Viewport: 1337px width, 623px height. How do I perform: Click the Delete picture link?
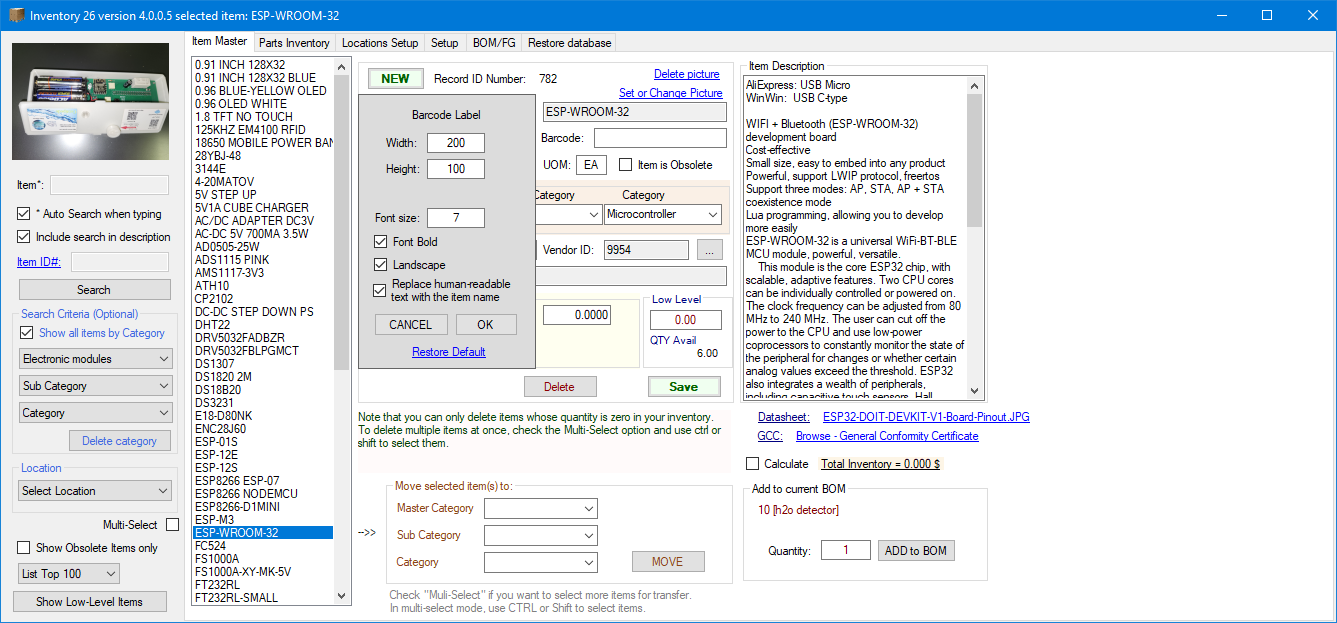[x=687, y=74]
